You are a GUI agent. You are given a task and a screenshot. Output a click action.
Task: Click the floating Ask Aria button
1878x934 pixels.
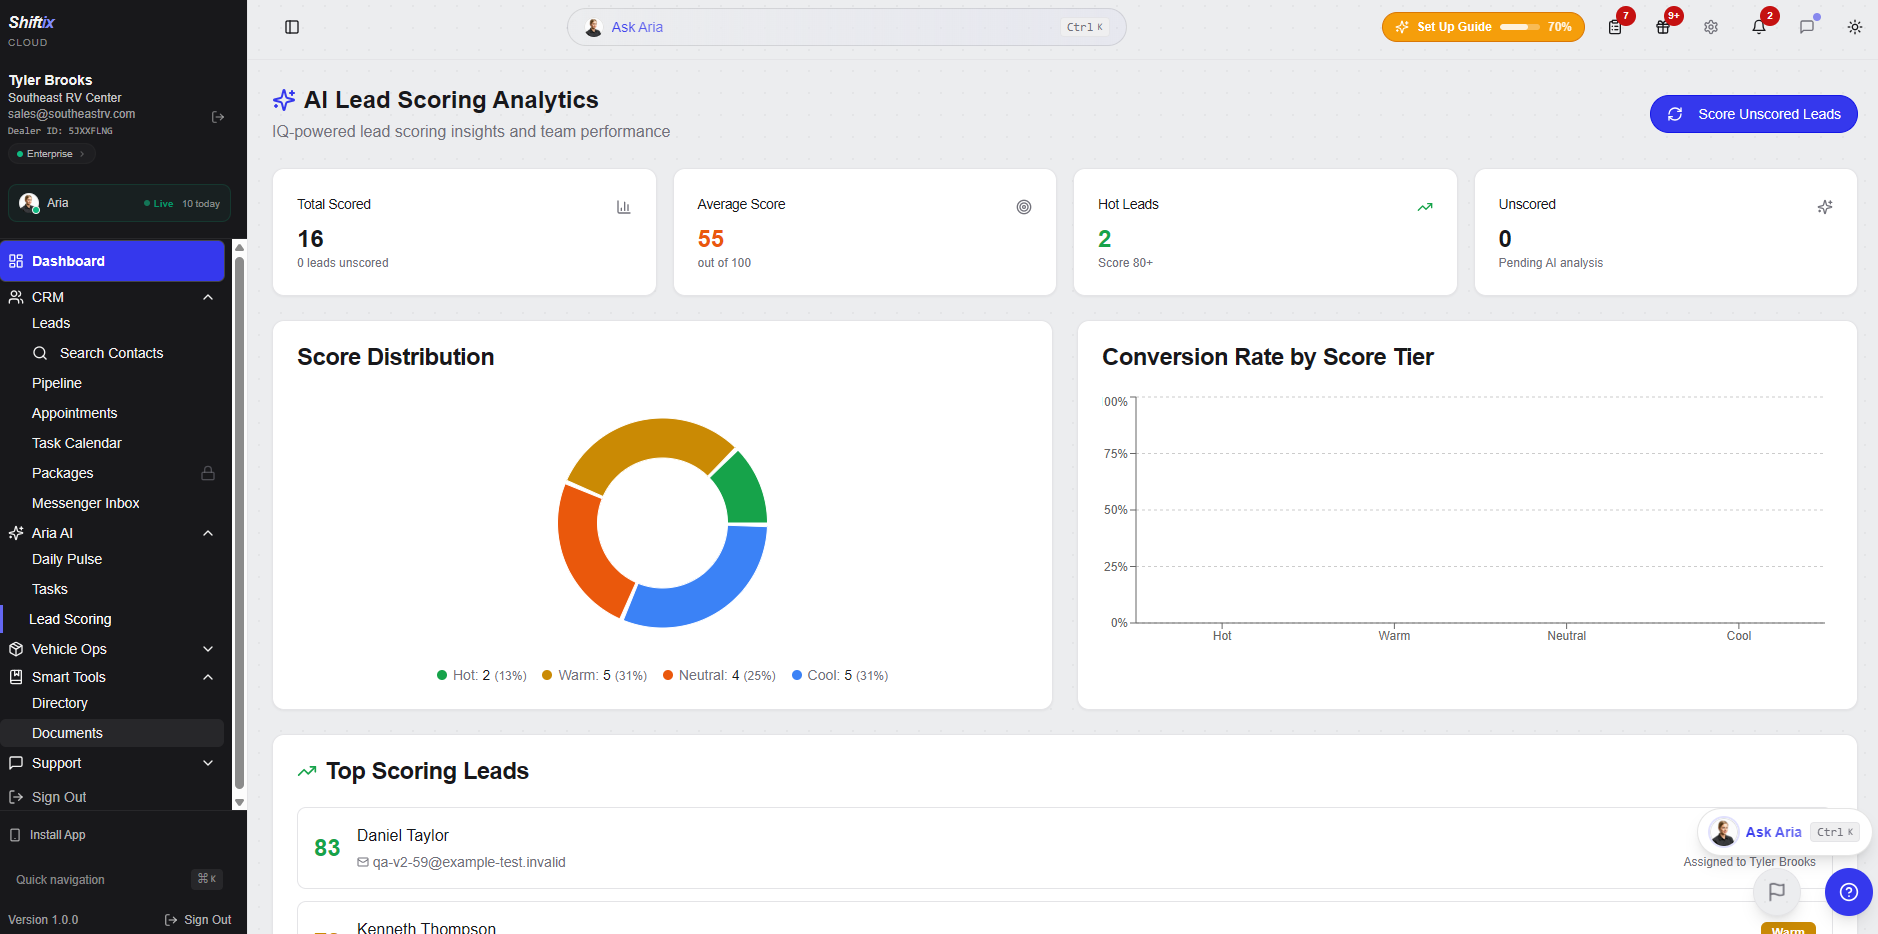(x=1785, y=832)
